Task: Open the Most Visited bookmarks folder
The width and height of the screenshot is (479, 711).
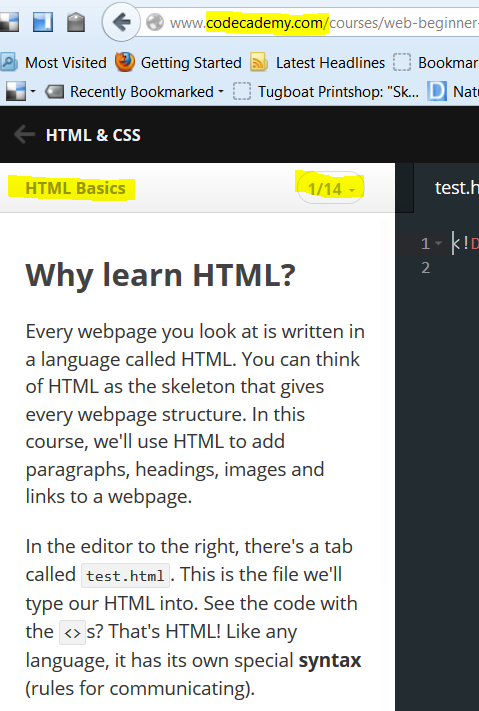Action: [x=54, y=62]
